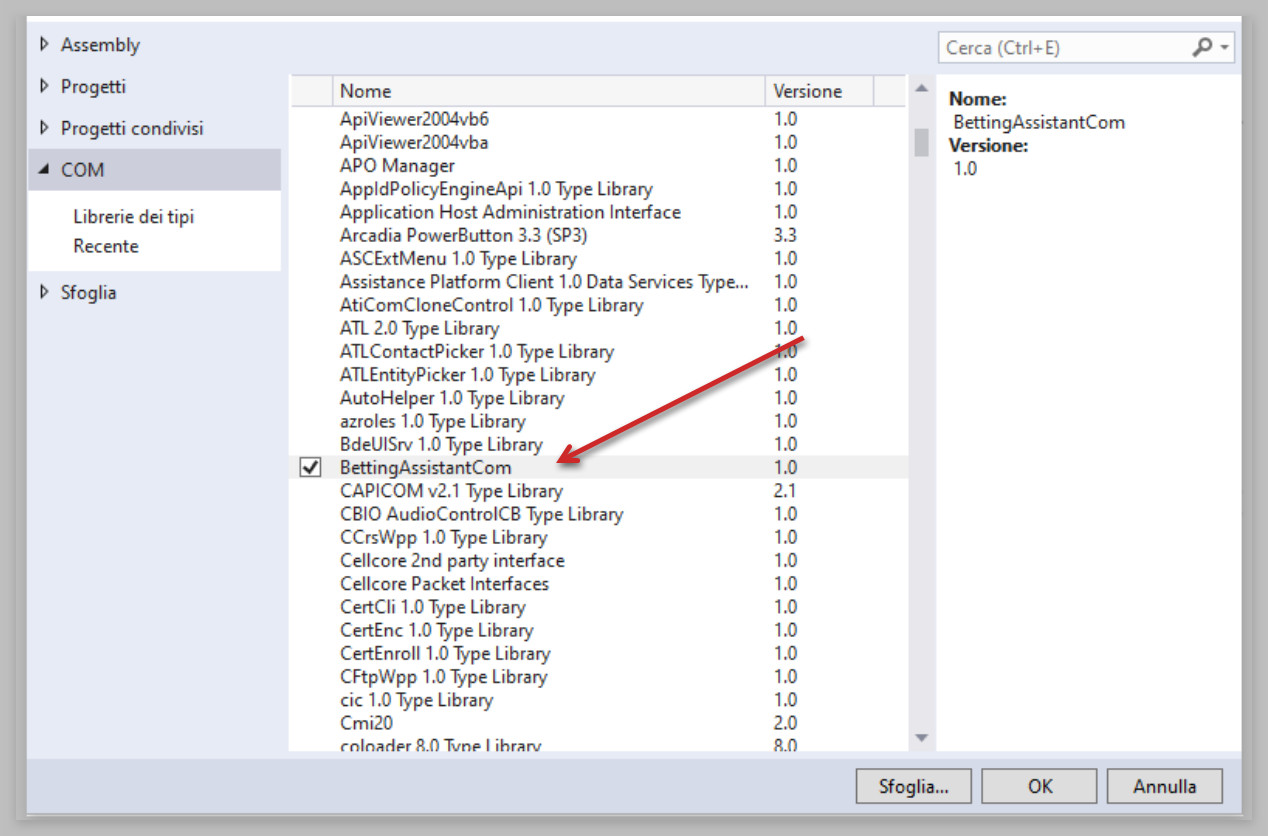Open the Recente subcategory

coord(106,246)
